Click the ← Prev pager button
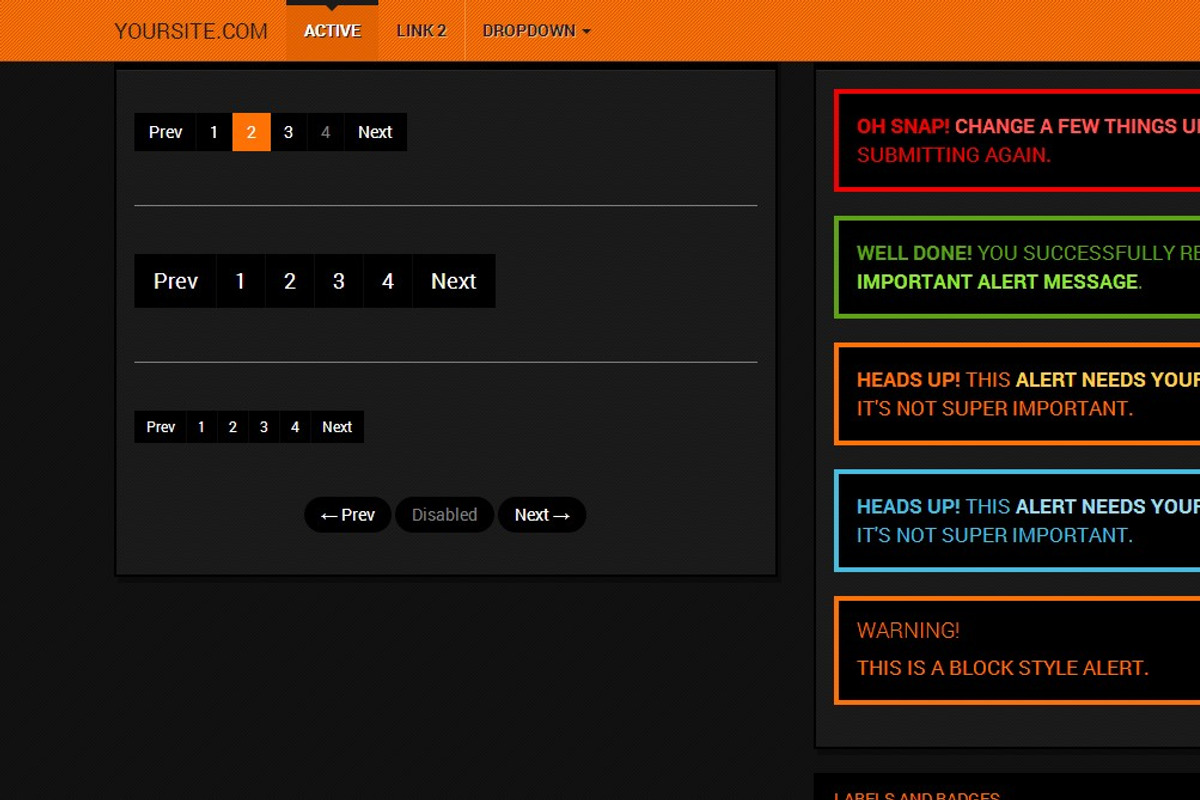Screen dimensions: 1200x800 click(347, 515)
